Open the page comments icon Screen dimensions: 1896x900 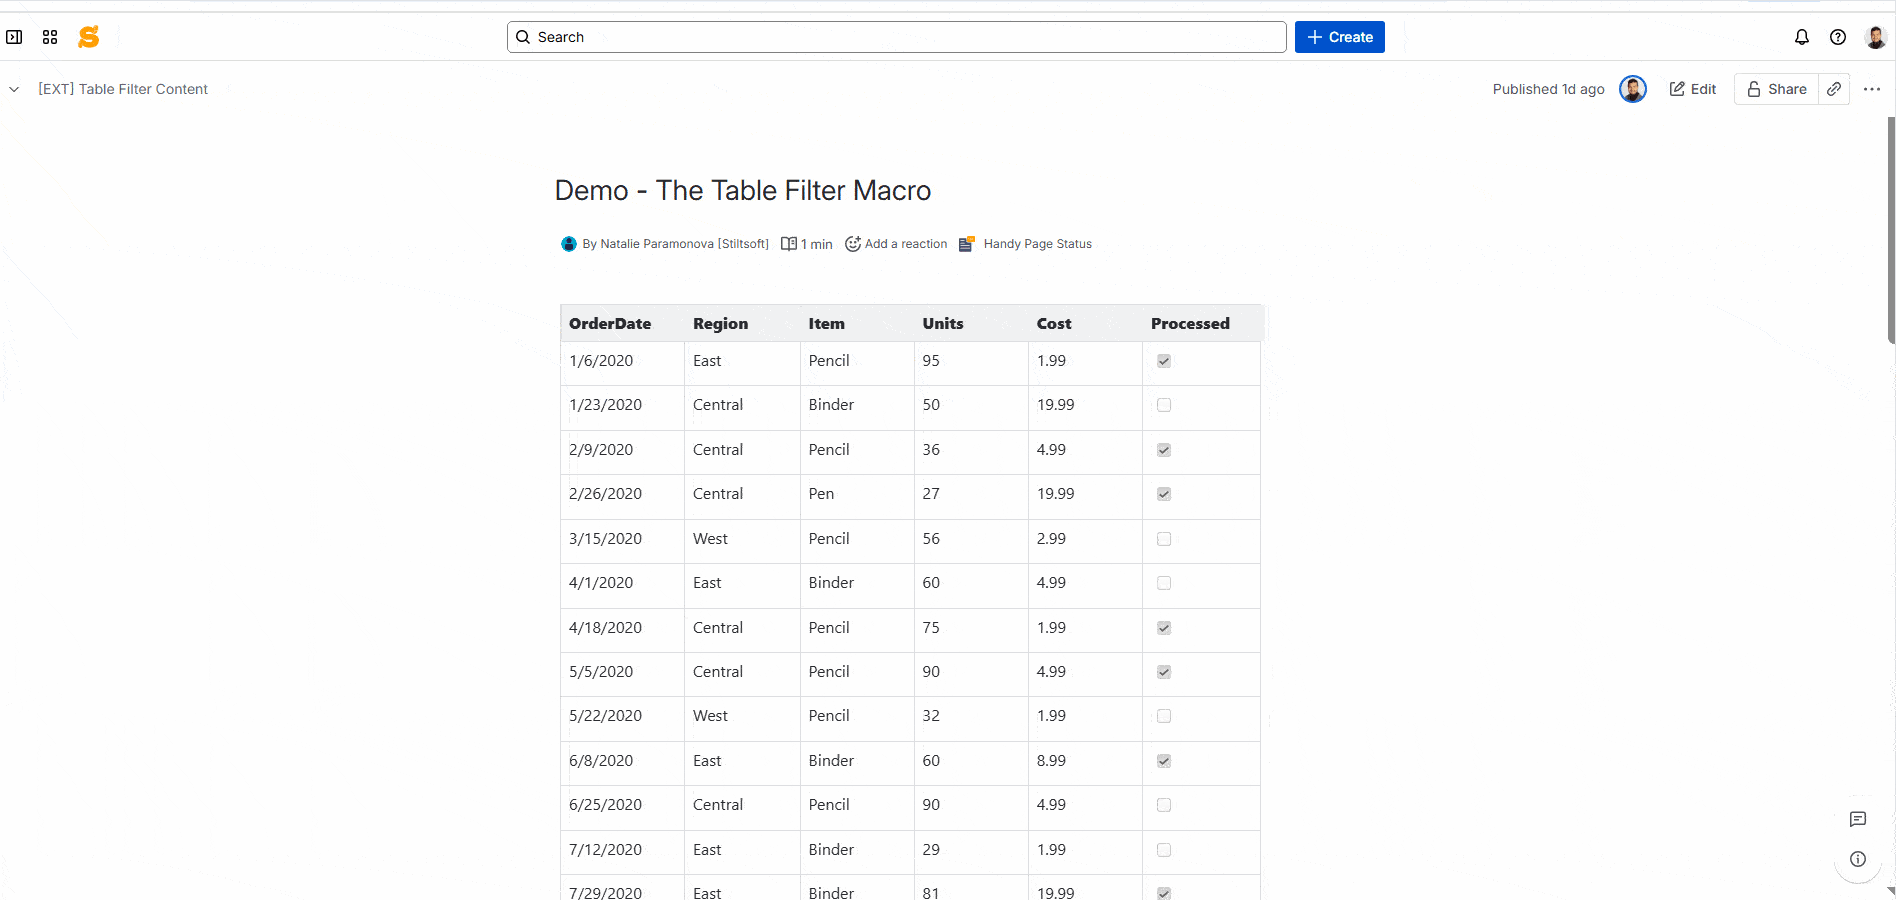coord(1858,819)
